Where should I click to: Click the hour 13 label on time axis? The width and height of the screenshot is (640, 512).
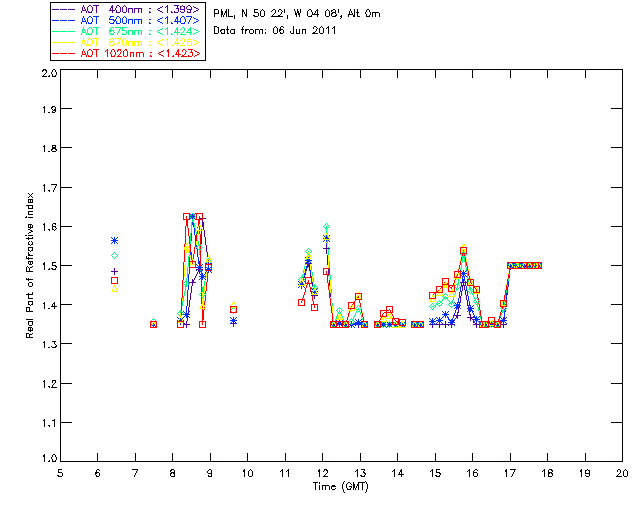click(360, 473)
